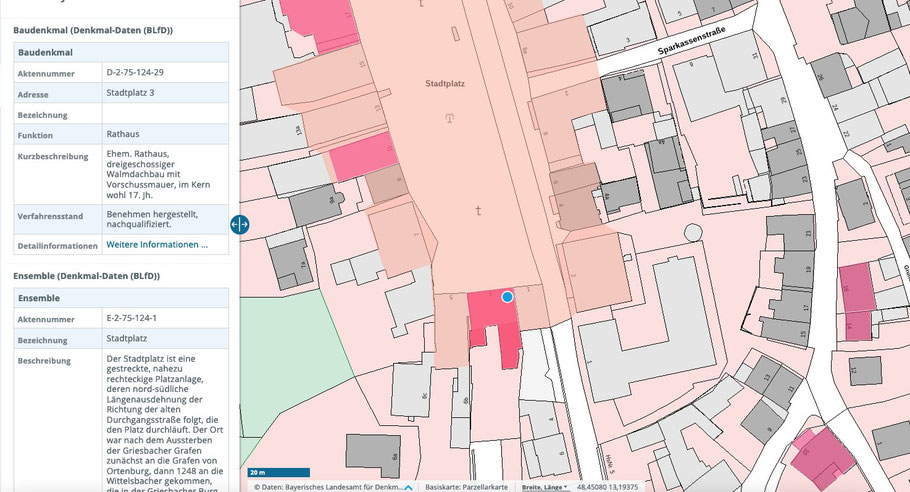
Task: Click the Bayerisches Landesamt data attribution text
Action: tap(328, 487)
